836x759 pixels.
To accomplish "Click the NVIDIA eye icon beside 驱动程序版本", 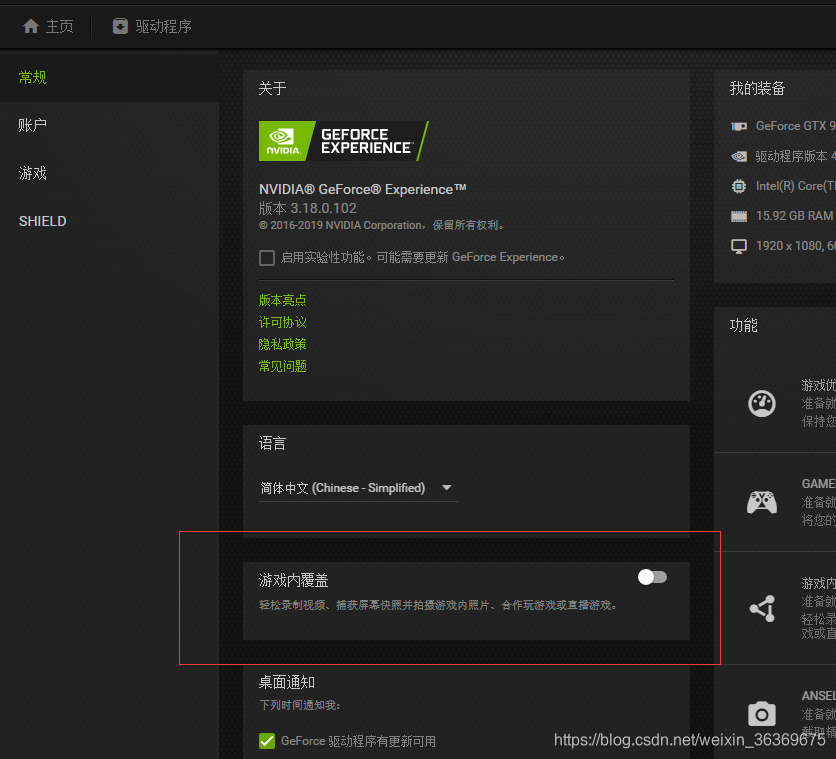I will pos(739,156).
